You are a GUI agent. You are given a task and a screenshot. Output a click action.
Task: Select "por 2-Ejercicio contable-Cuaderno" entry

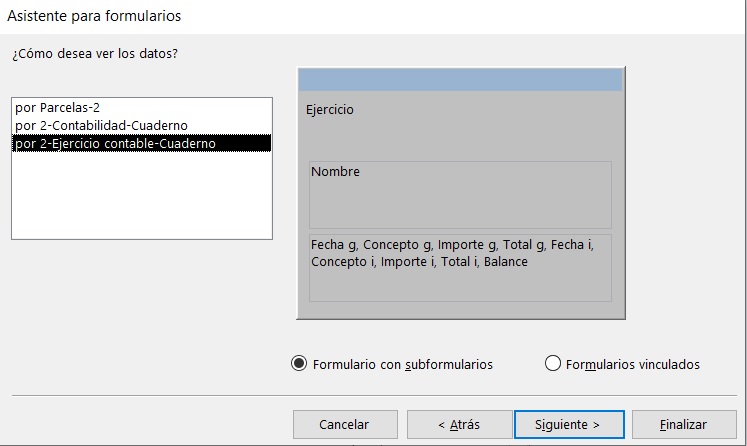point(141,143)
